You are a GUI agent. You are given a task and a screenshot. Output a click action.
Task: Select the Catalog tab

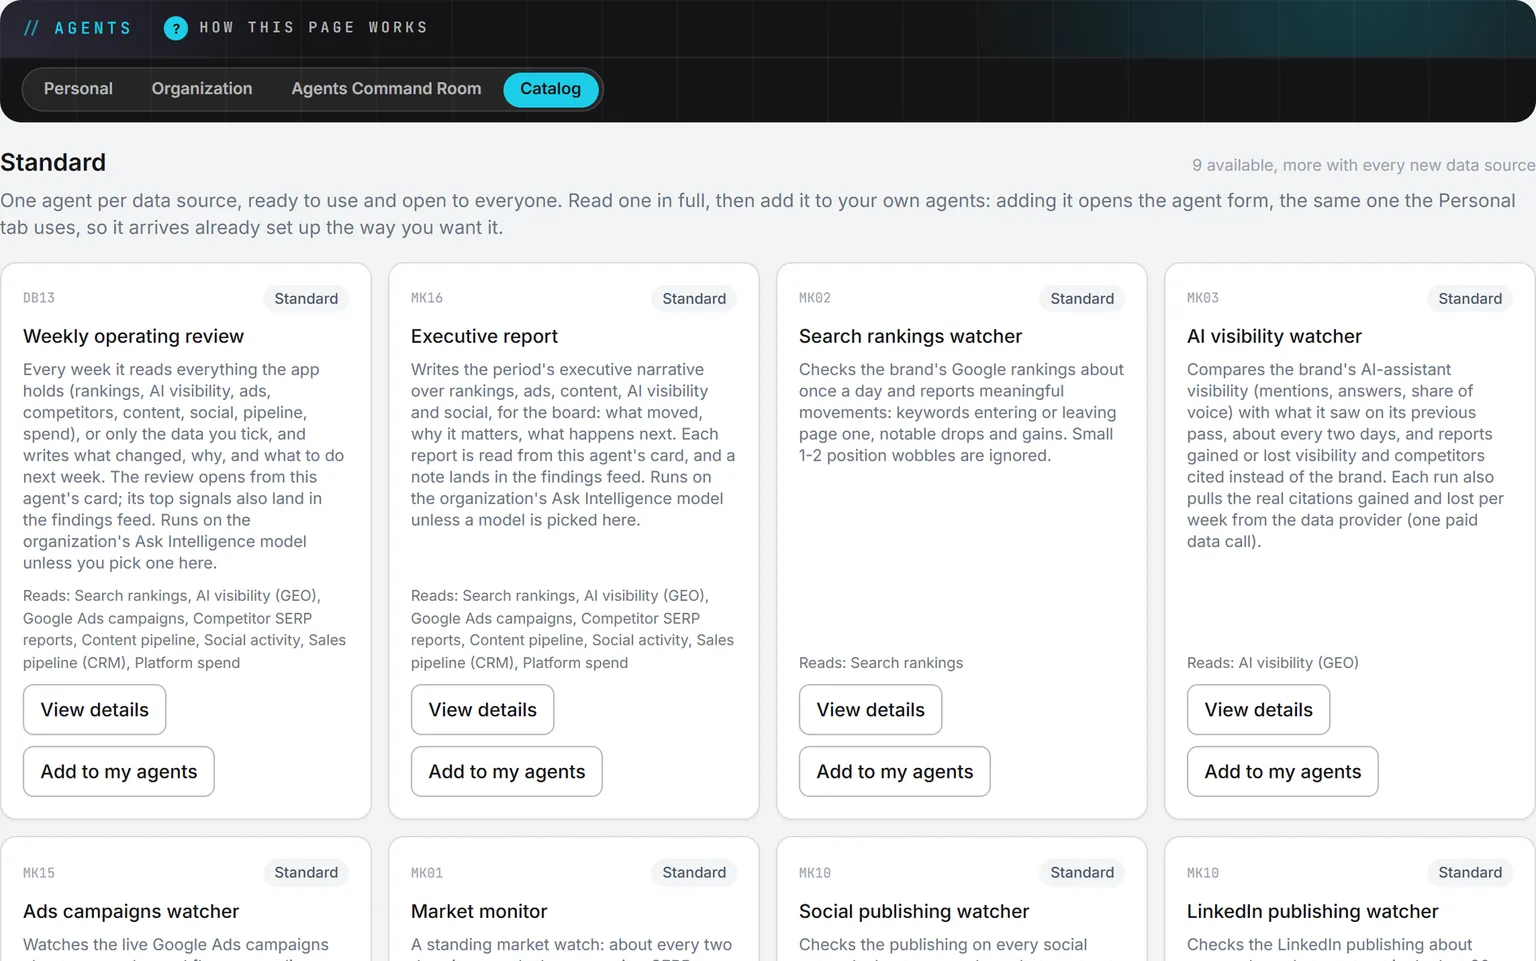point(550,89)
